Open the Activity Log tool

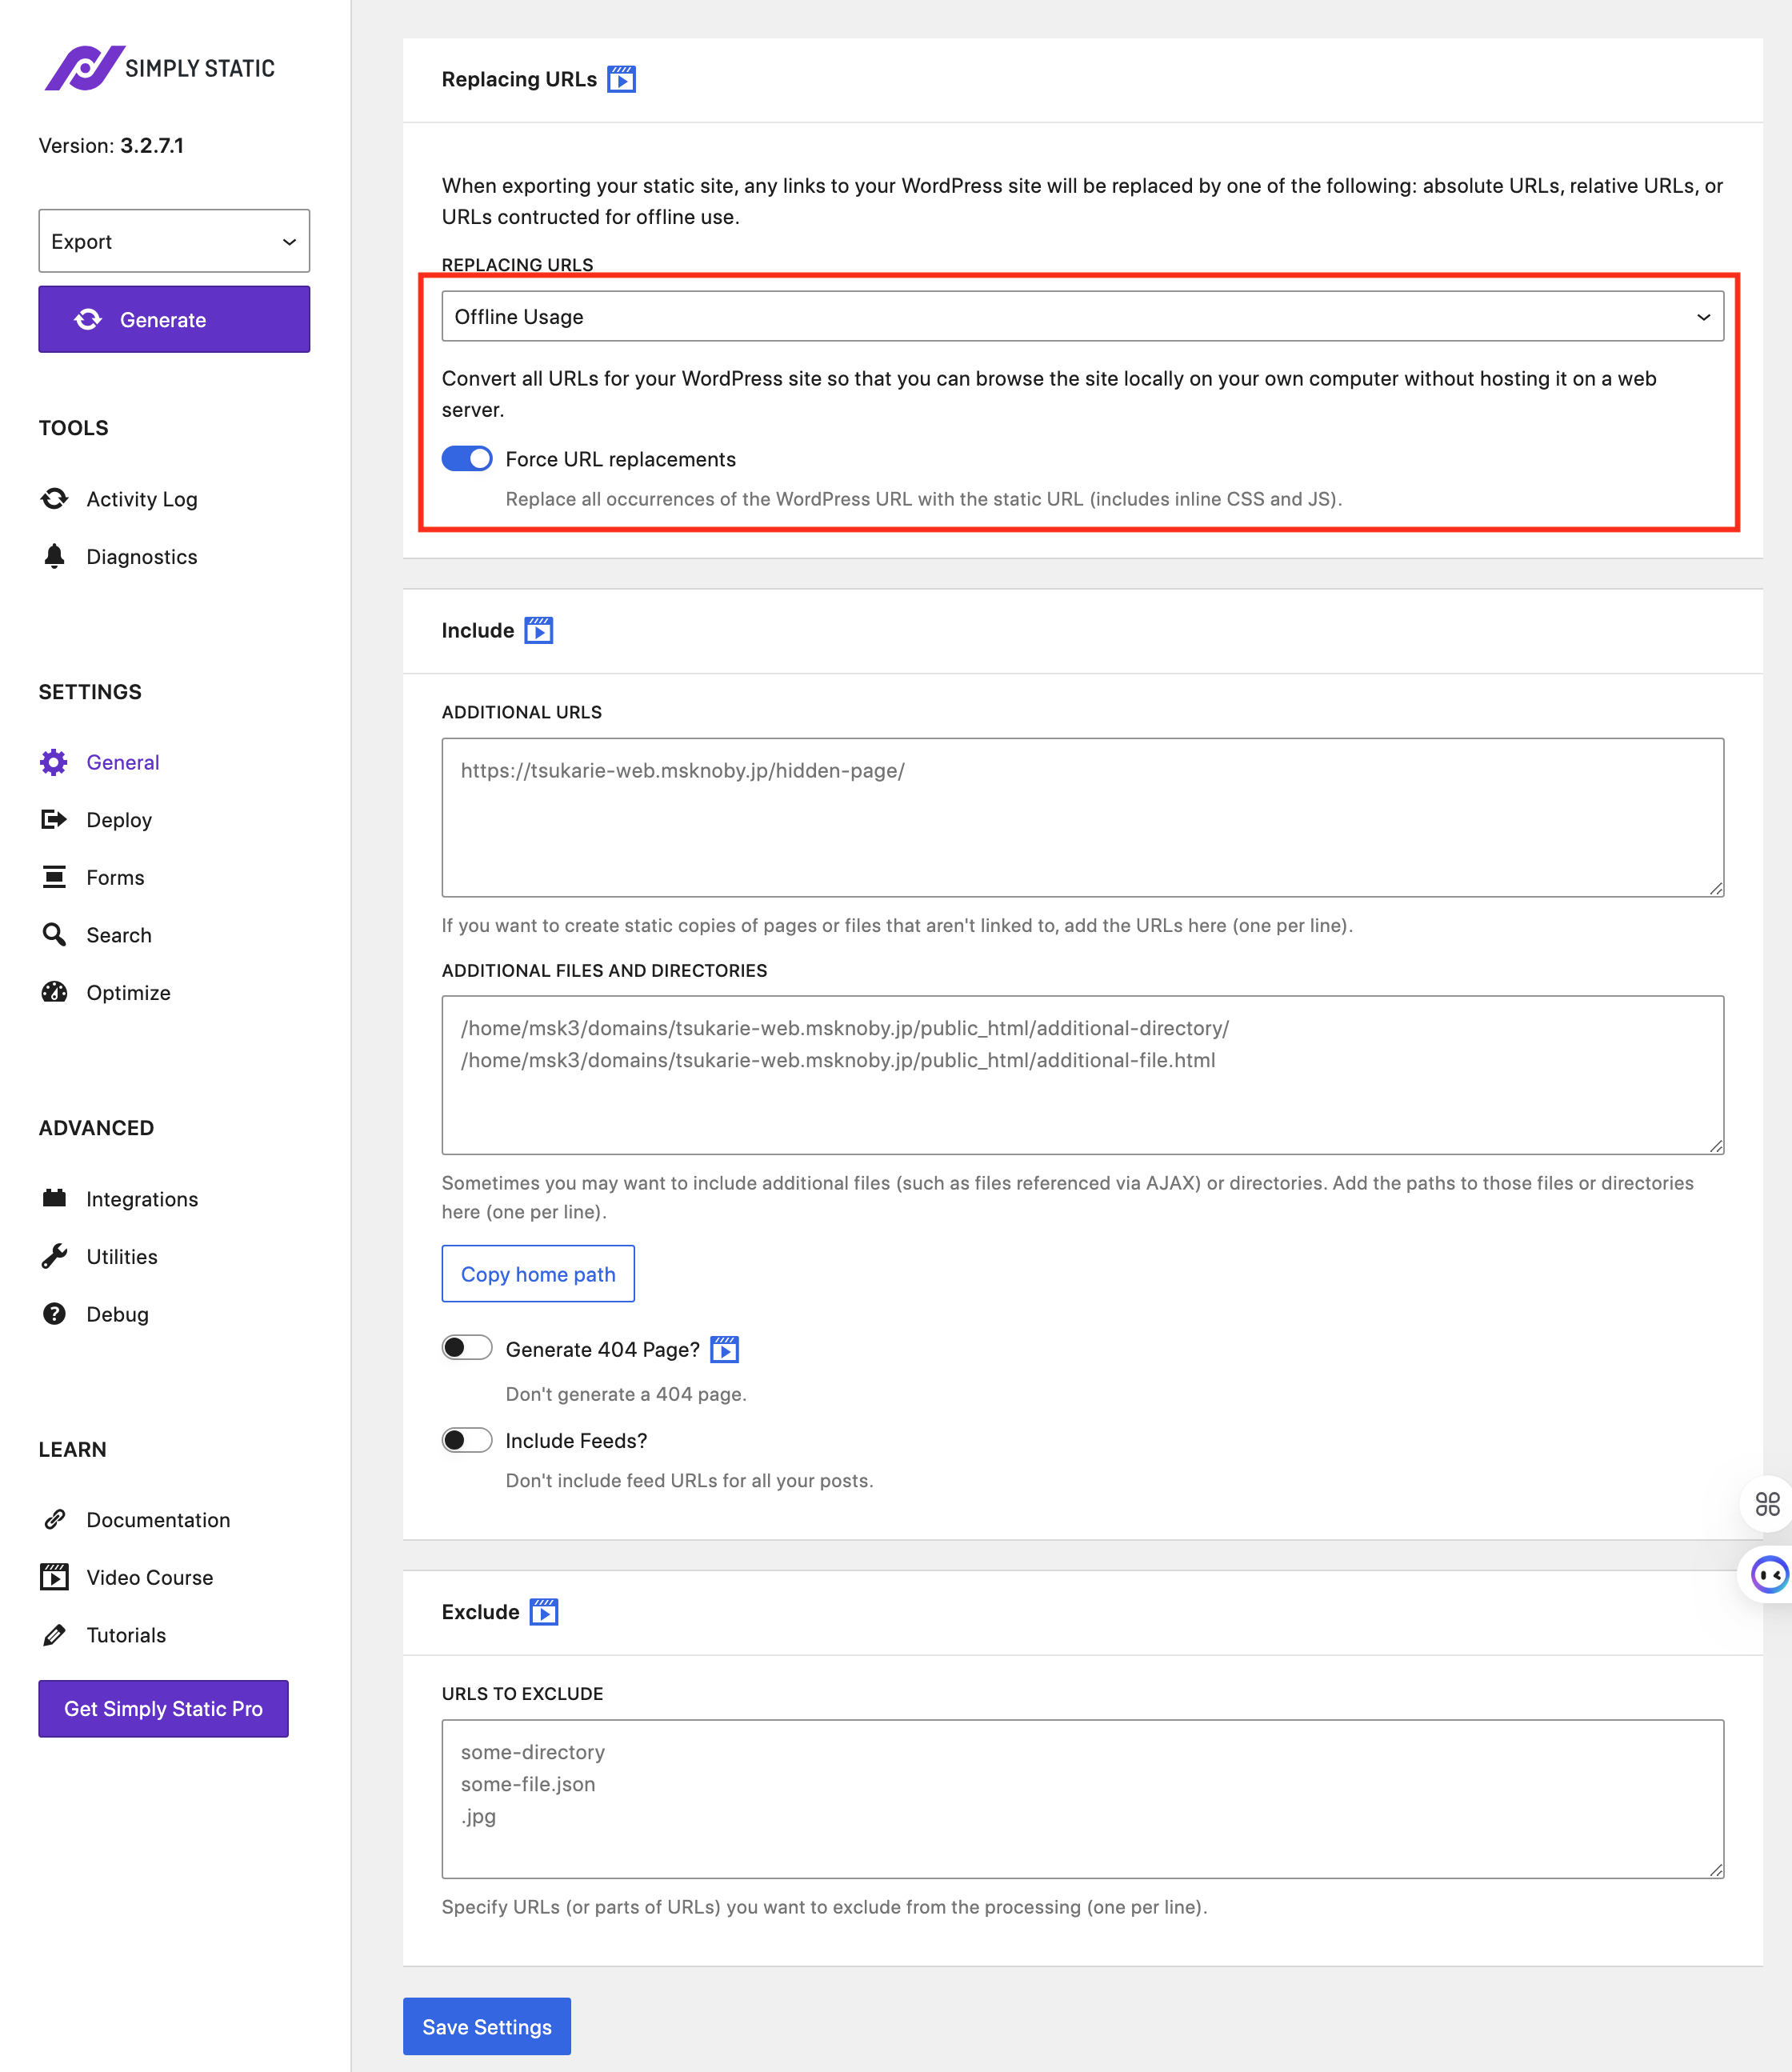(141, 499)
